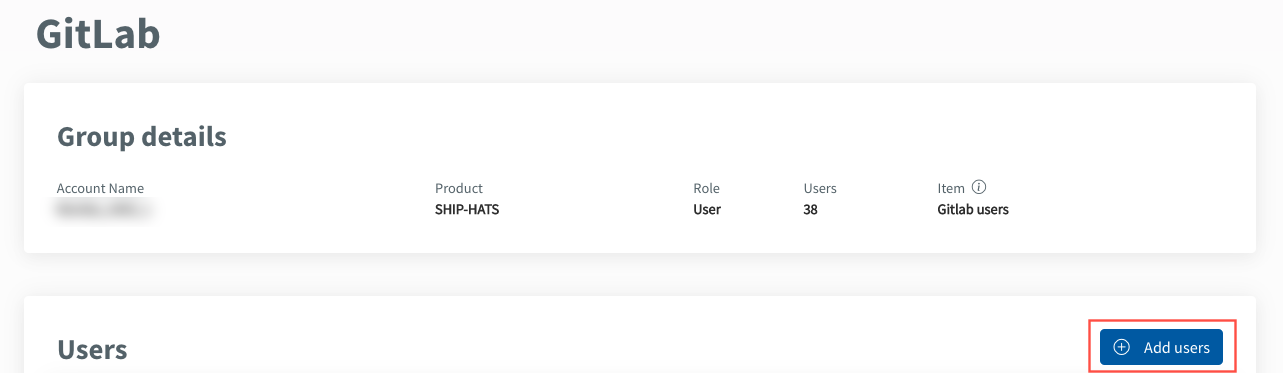Select the SHIP-HATS product value
The image size is (1283, 373).
(467, 210)
